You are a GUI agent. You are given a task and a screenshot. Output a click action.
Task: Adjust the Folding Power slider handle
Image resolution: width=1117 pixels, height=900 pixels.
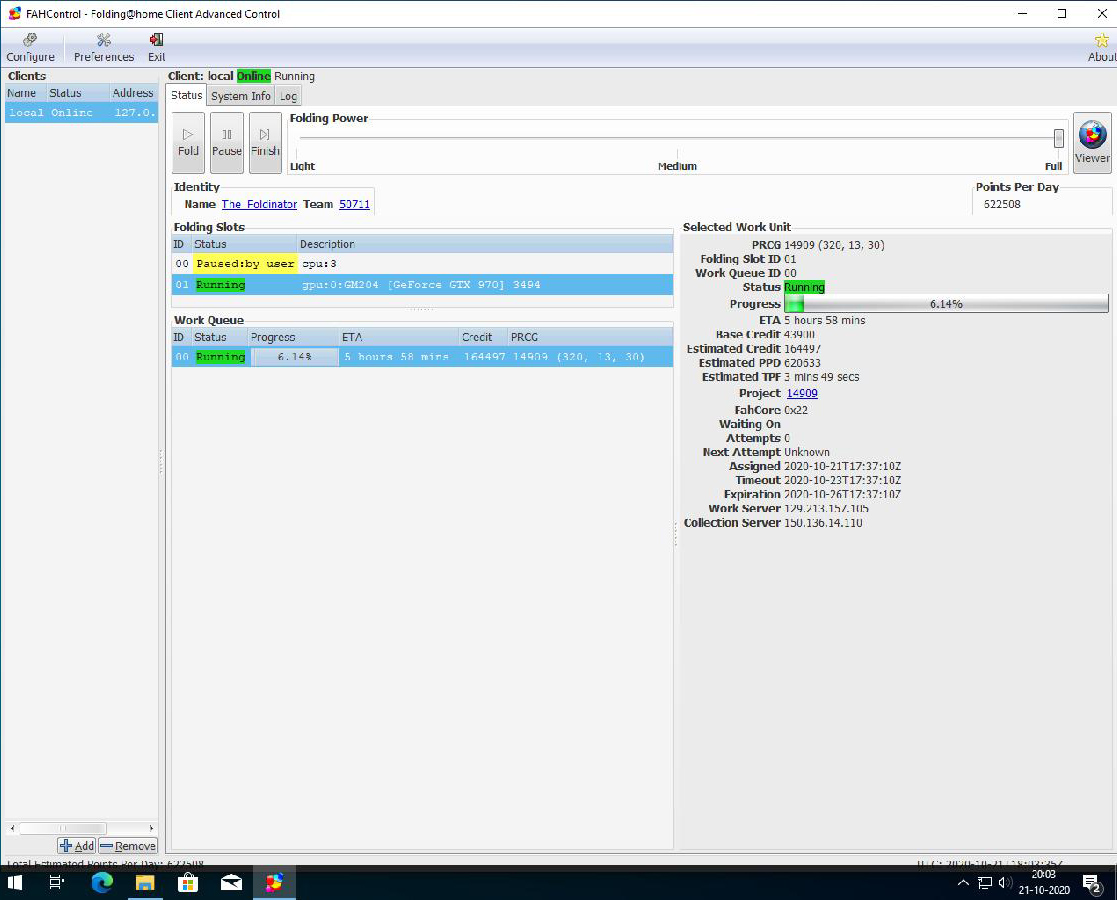[1059, 138]
